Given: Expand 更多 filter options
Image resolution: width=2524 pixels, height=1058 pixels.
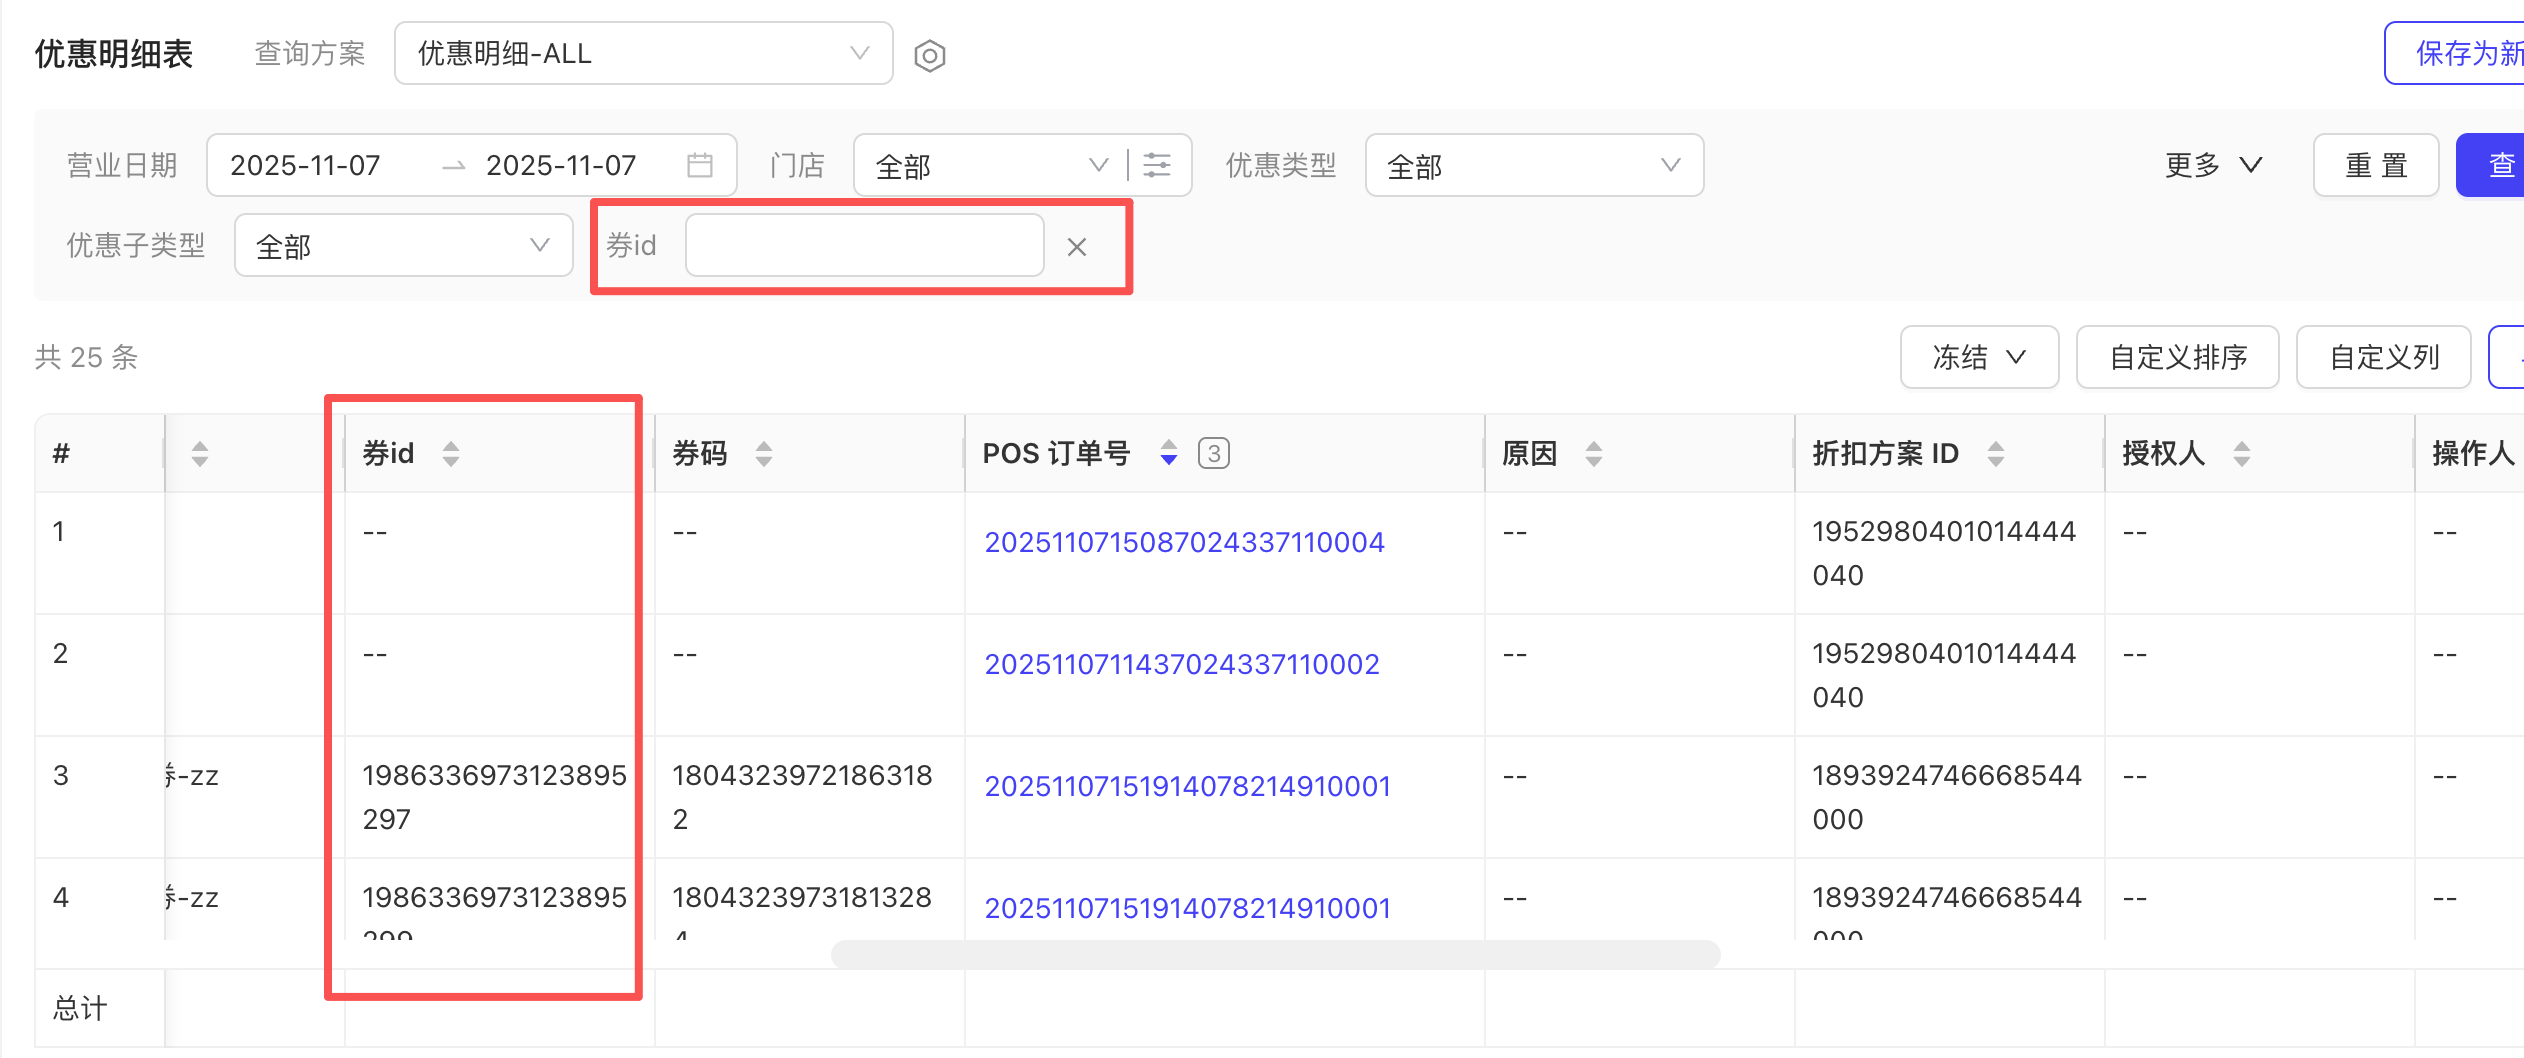Looking at the screenshot, I should (2212, 165).
